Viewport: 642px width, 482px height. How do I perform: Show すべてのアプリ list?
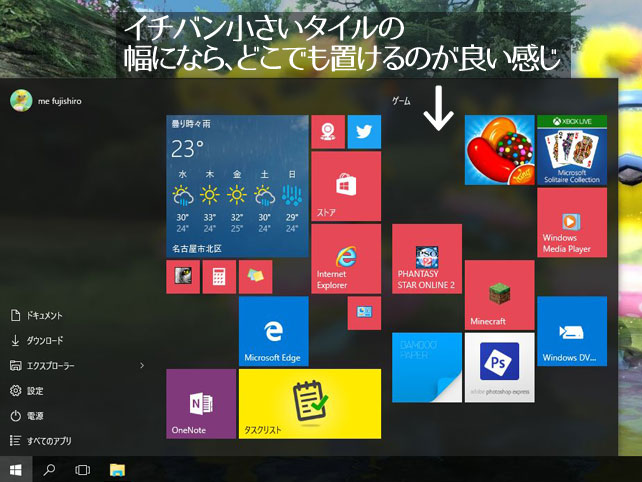[49, 441]
